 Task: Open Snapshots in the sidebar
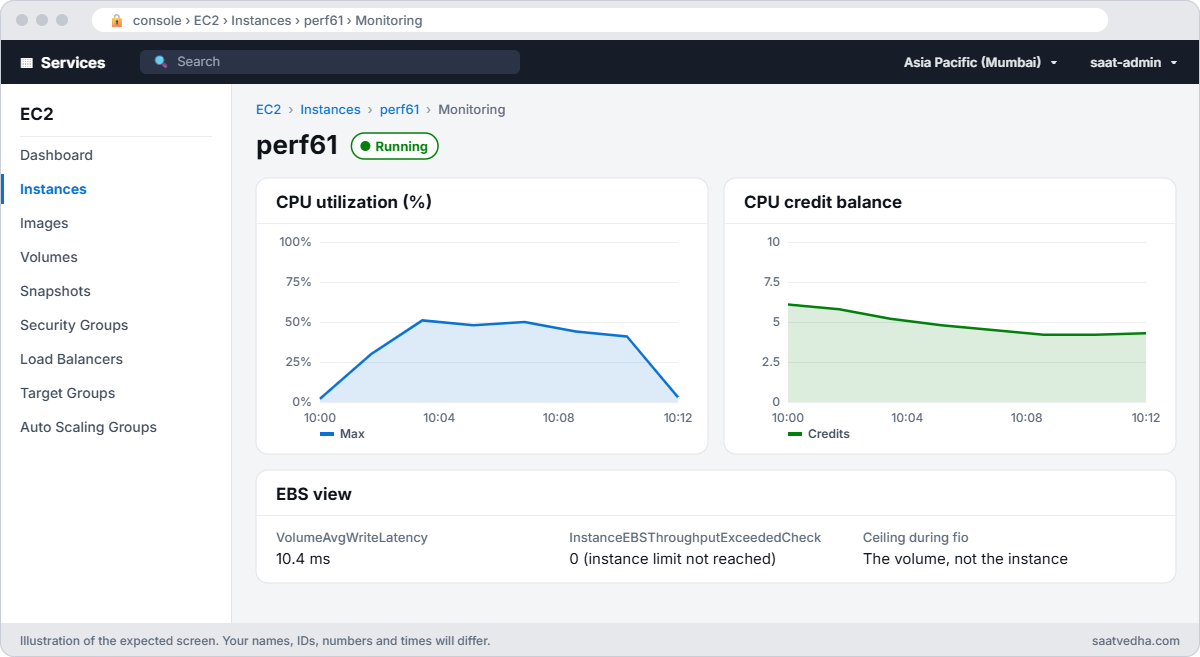tap(55, 291)
